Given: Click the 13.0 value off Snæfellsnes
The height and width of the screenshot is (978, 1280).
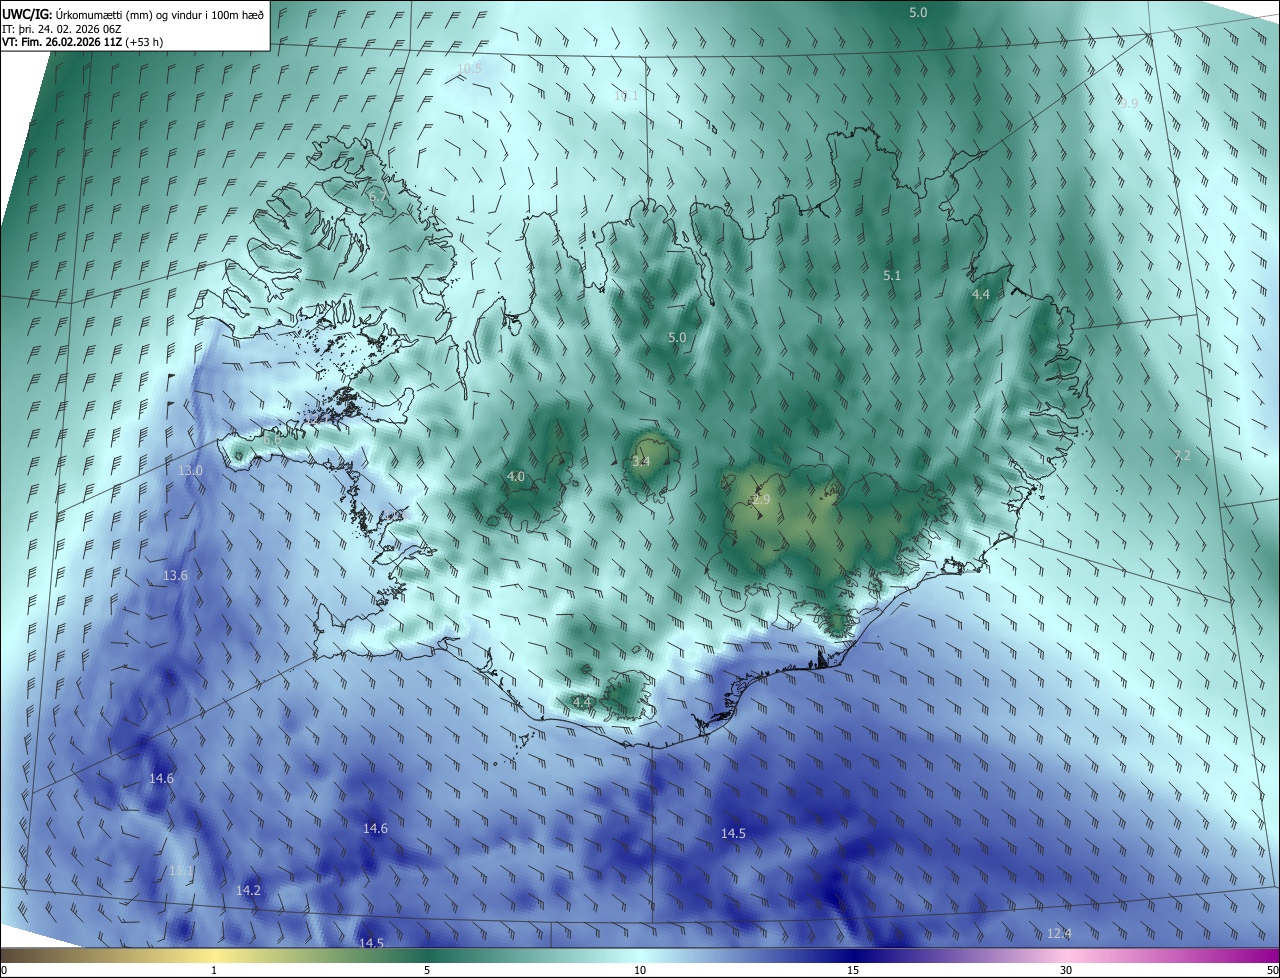Looking at the screenshot, I should (x=190, y=470).
